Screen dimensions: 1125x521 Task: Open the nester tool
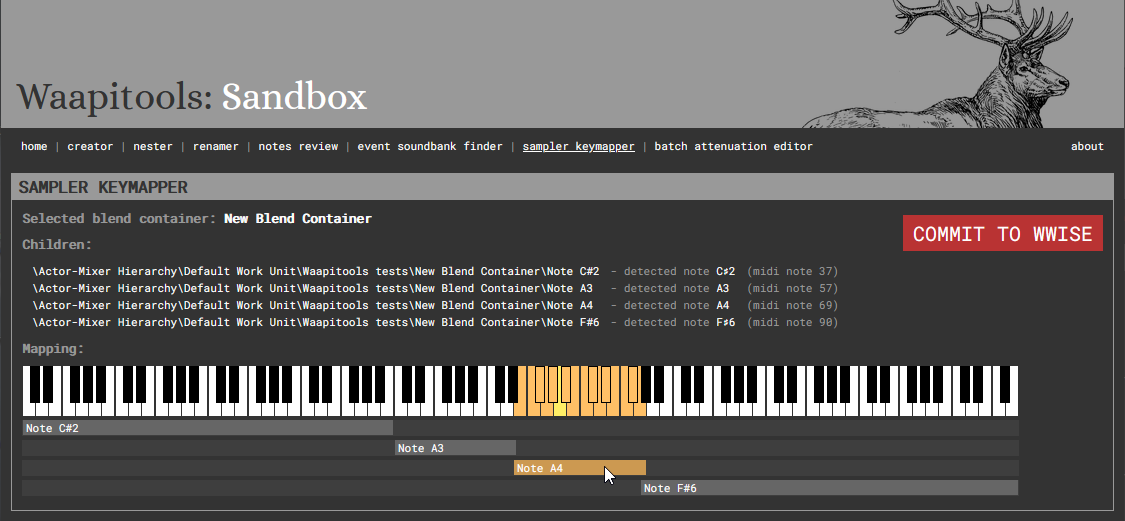click(153, 146)
